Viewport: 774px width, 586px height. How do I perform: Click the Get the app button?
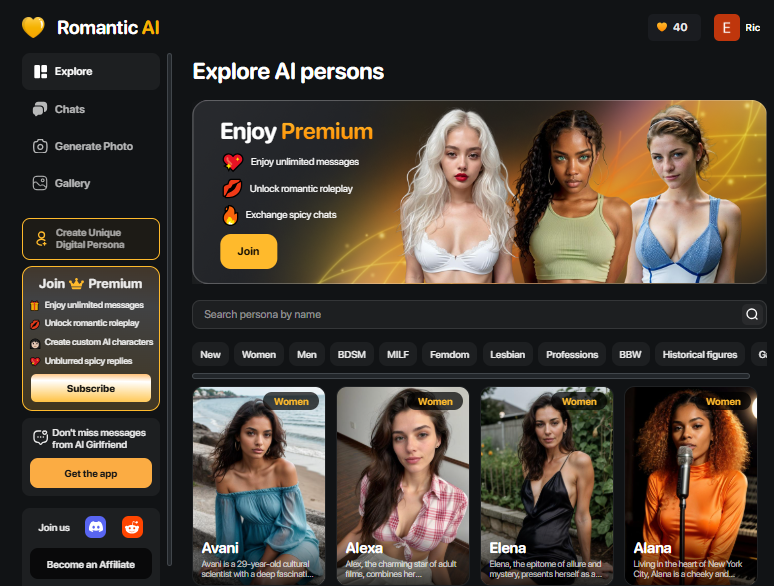pos(91,473)
